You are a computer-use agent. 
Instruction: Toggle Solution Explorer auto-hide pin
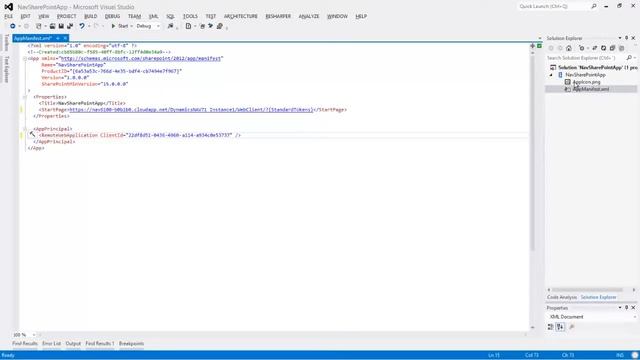[627, 38]
